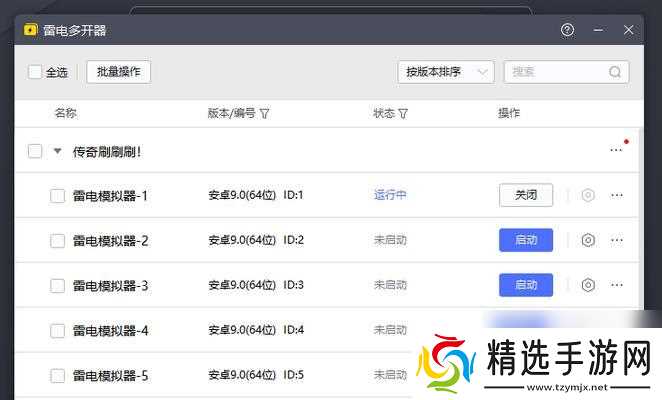Select checkbox for 雷电模拟器-4

pyautogui.click(x=57, y=330)
